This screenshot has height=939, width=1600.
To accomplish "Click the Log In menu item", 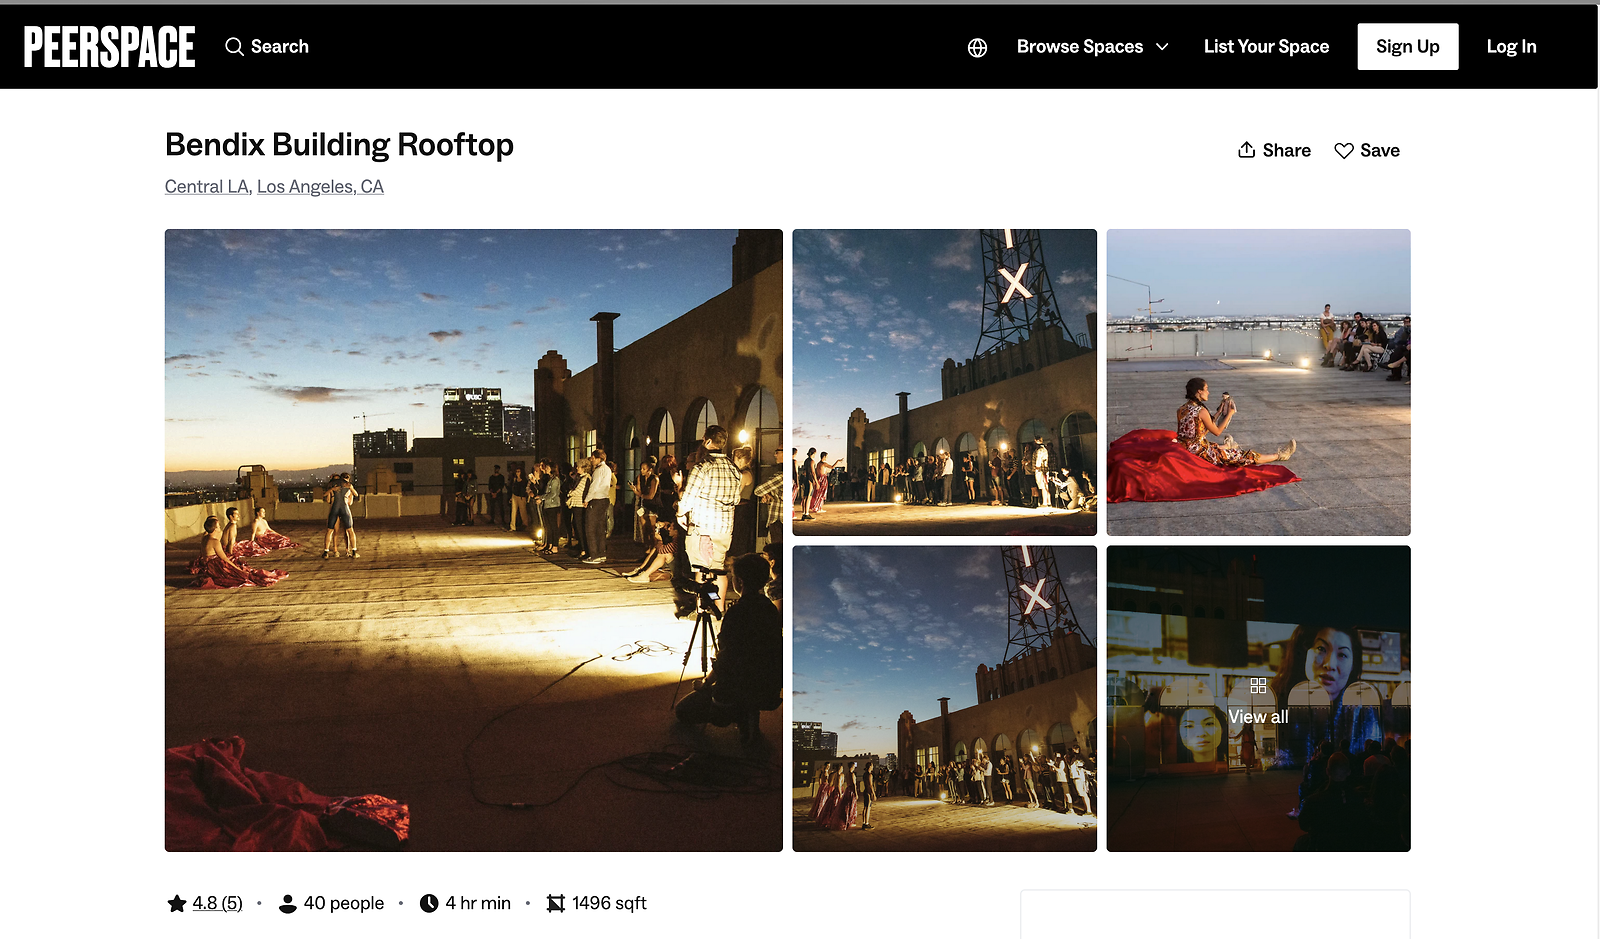I will 1511,47.
